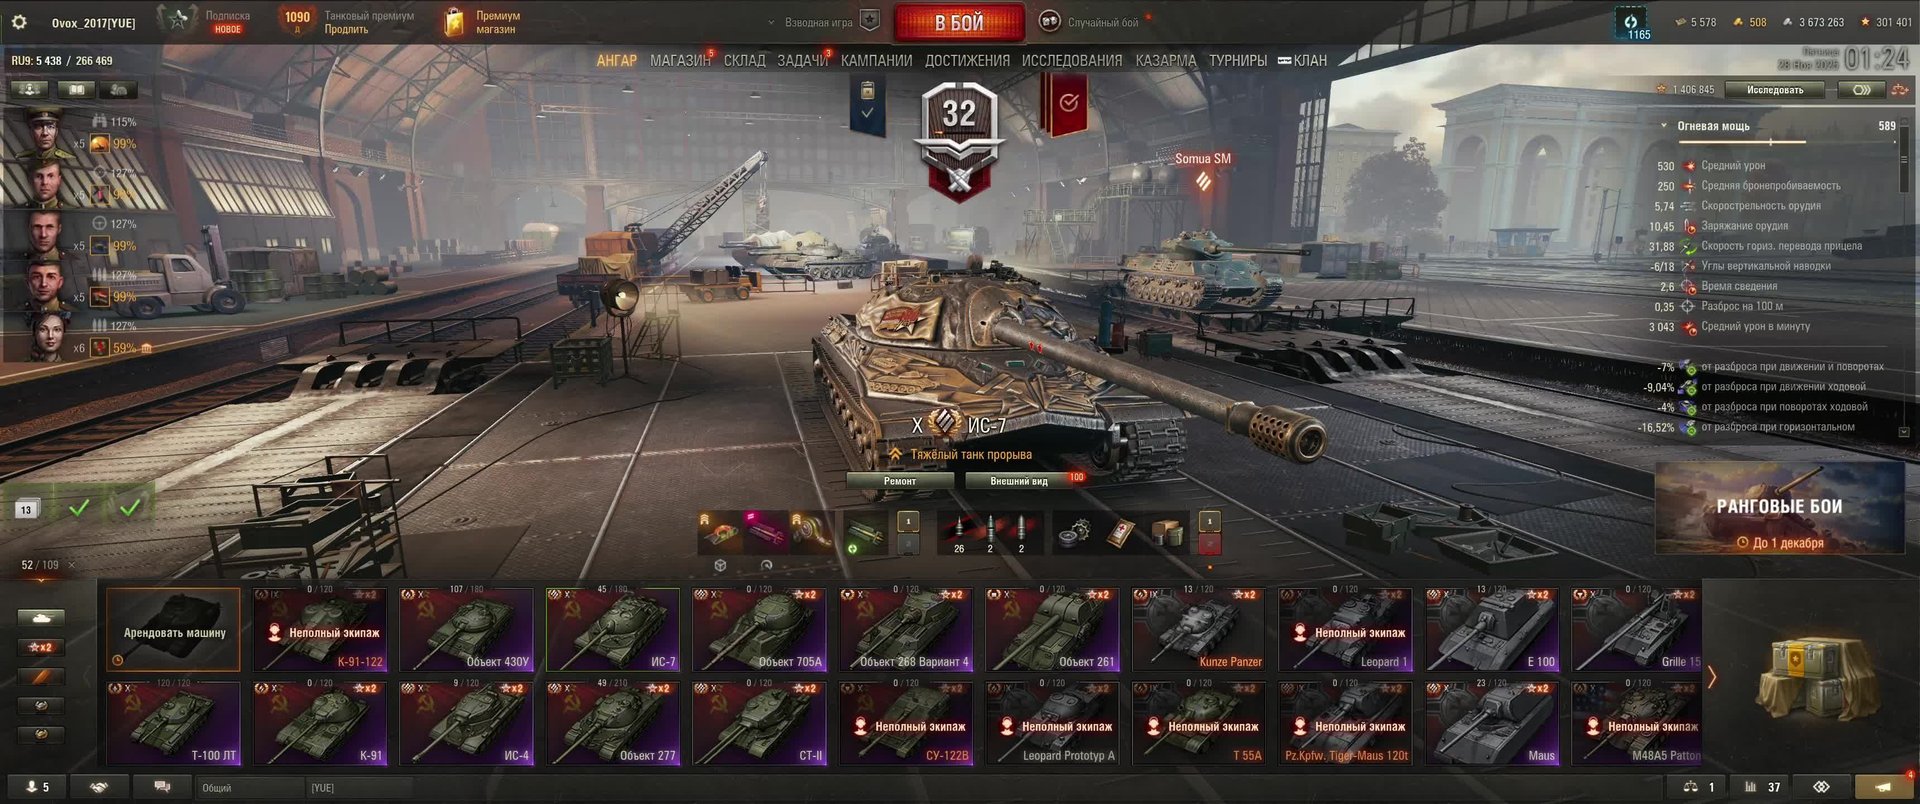Toggle the second green checkmark box
Viewport: 1920px width, 804px height.
130,507
